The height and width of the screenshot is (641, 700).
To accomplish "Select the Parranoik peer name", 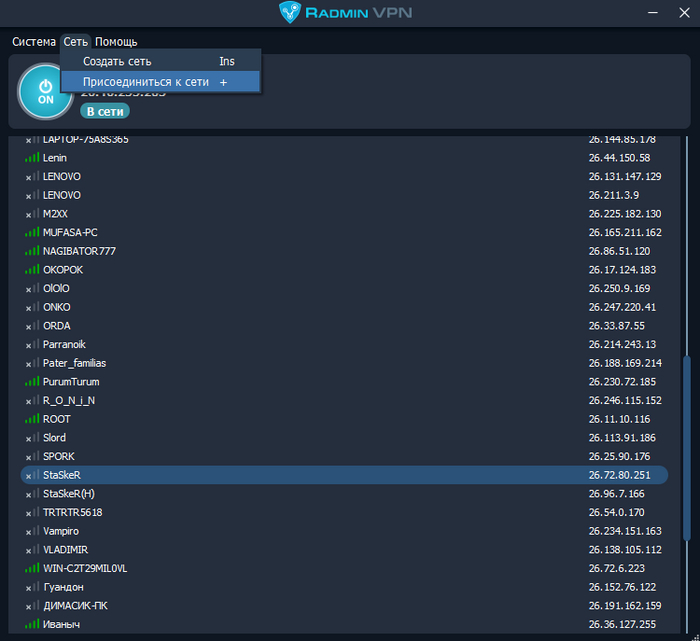I will pos(64,344).
